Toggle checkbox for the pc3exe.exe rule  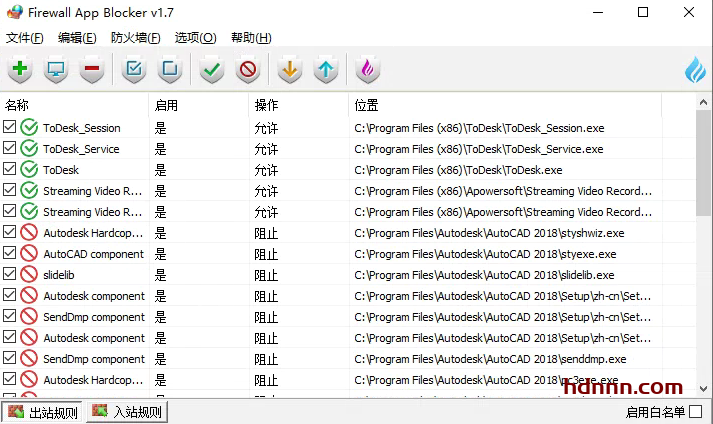pos(10,379)
